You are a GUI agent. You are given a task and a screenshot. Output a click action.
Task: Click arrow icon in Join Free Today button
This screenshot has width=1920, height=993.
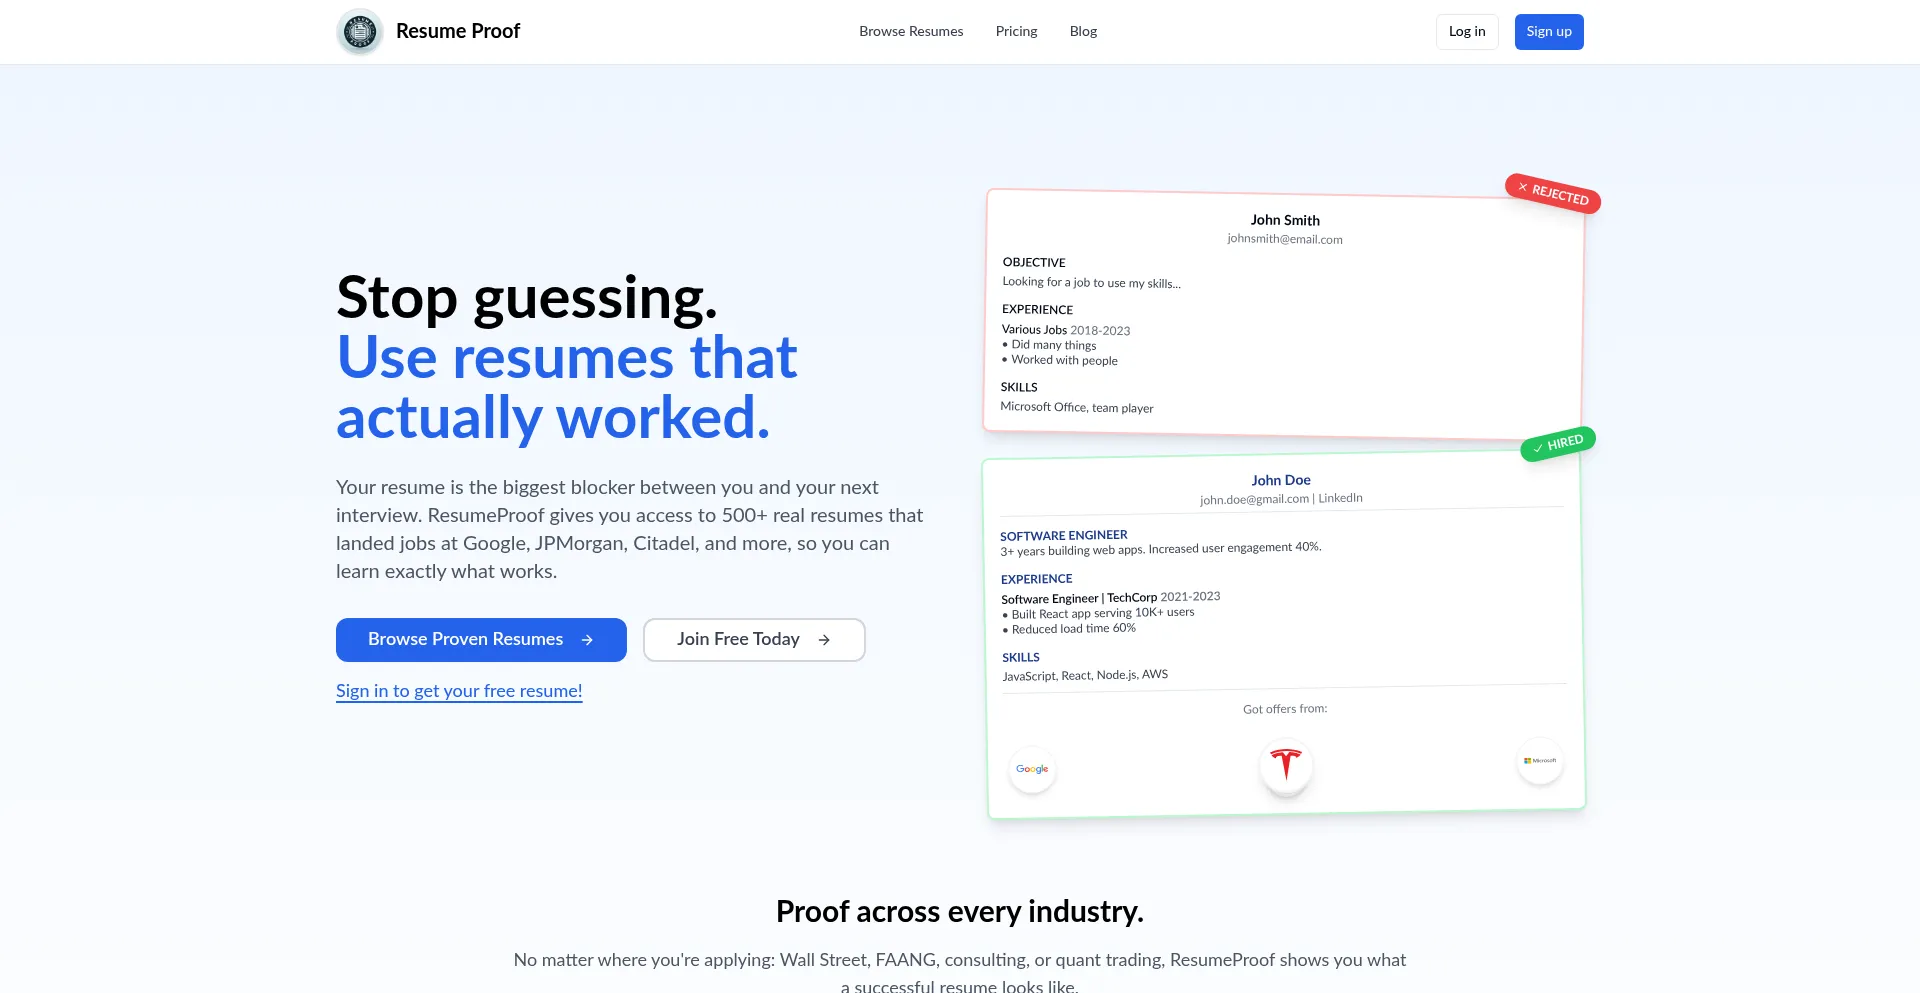[824, 640]
